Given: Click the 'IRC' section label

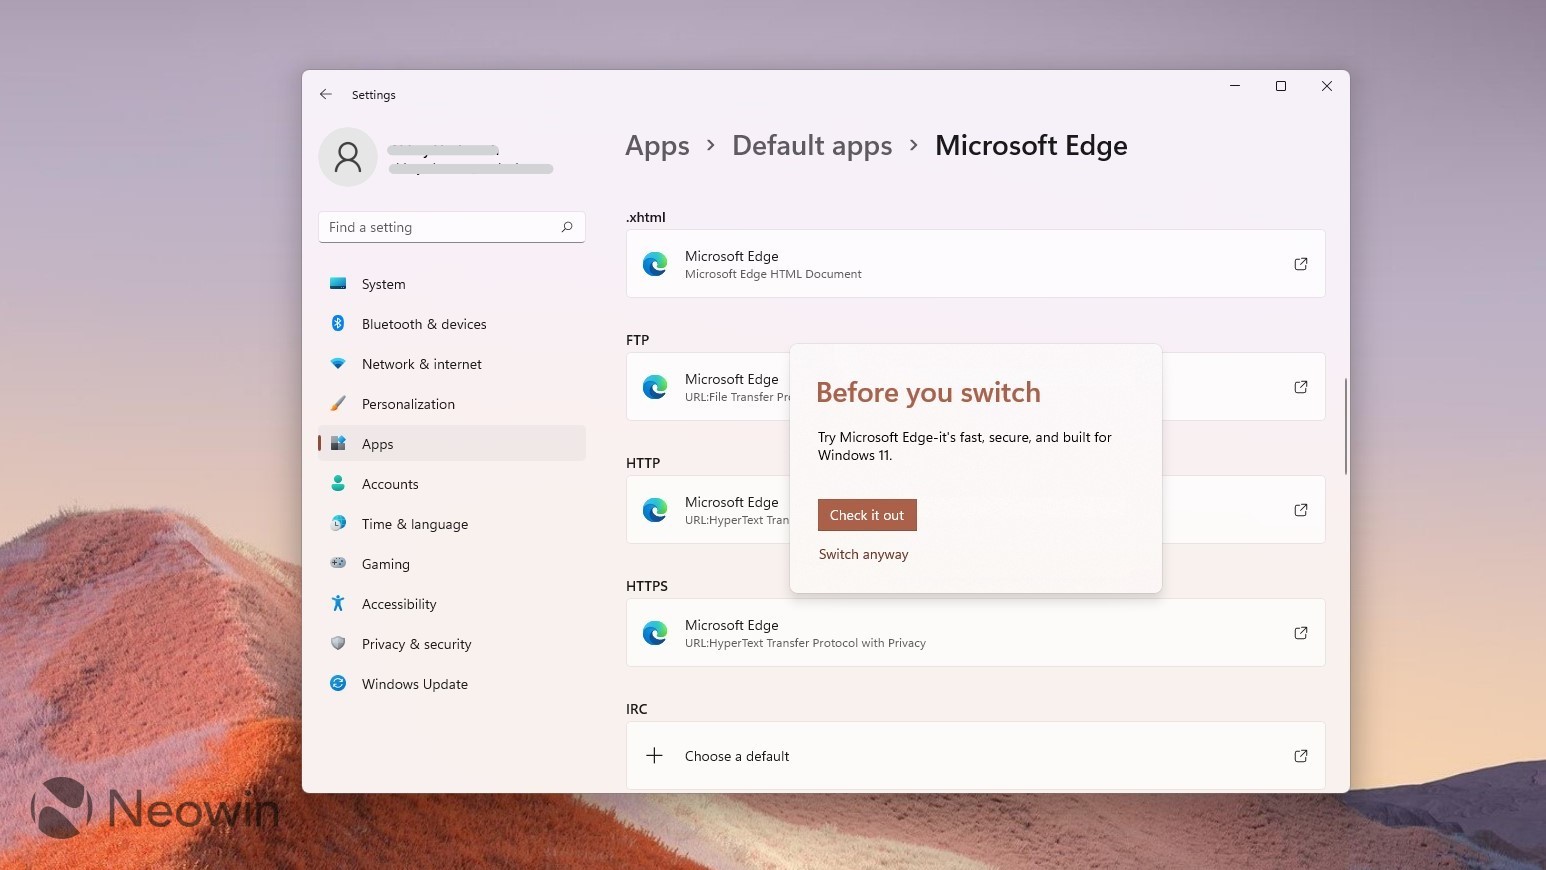Looking at the screenshot, I should coord(637,709).
